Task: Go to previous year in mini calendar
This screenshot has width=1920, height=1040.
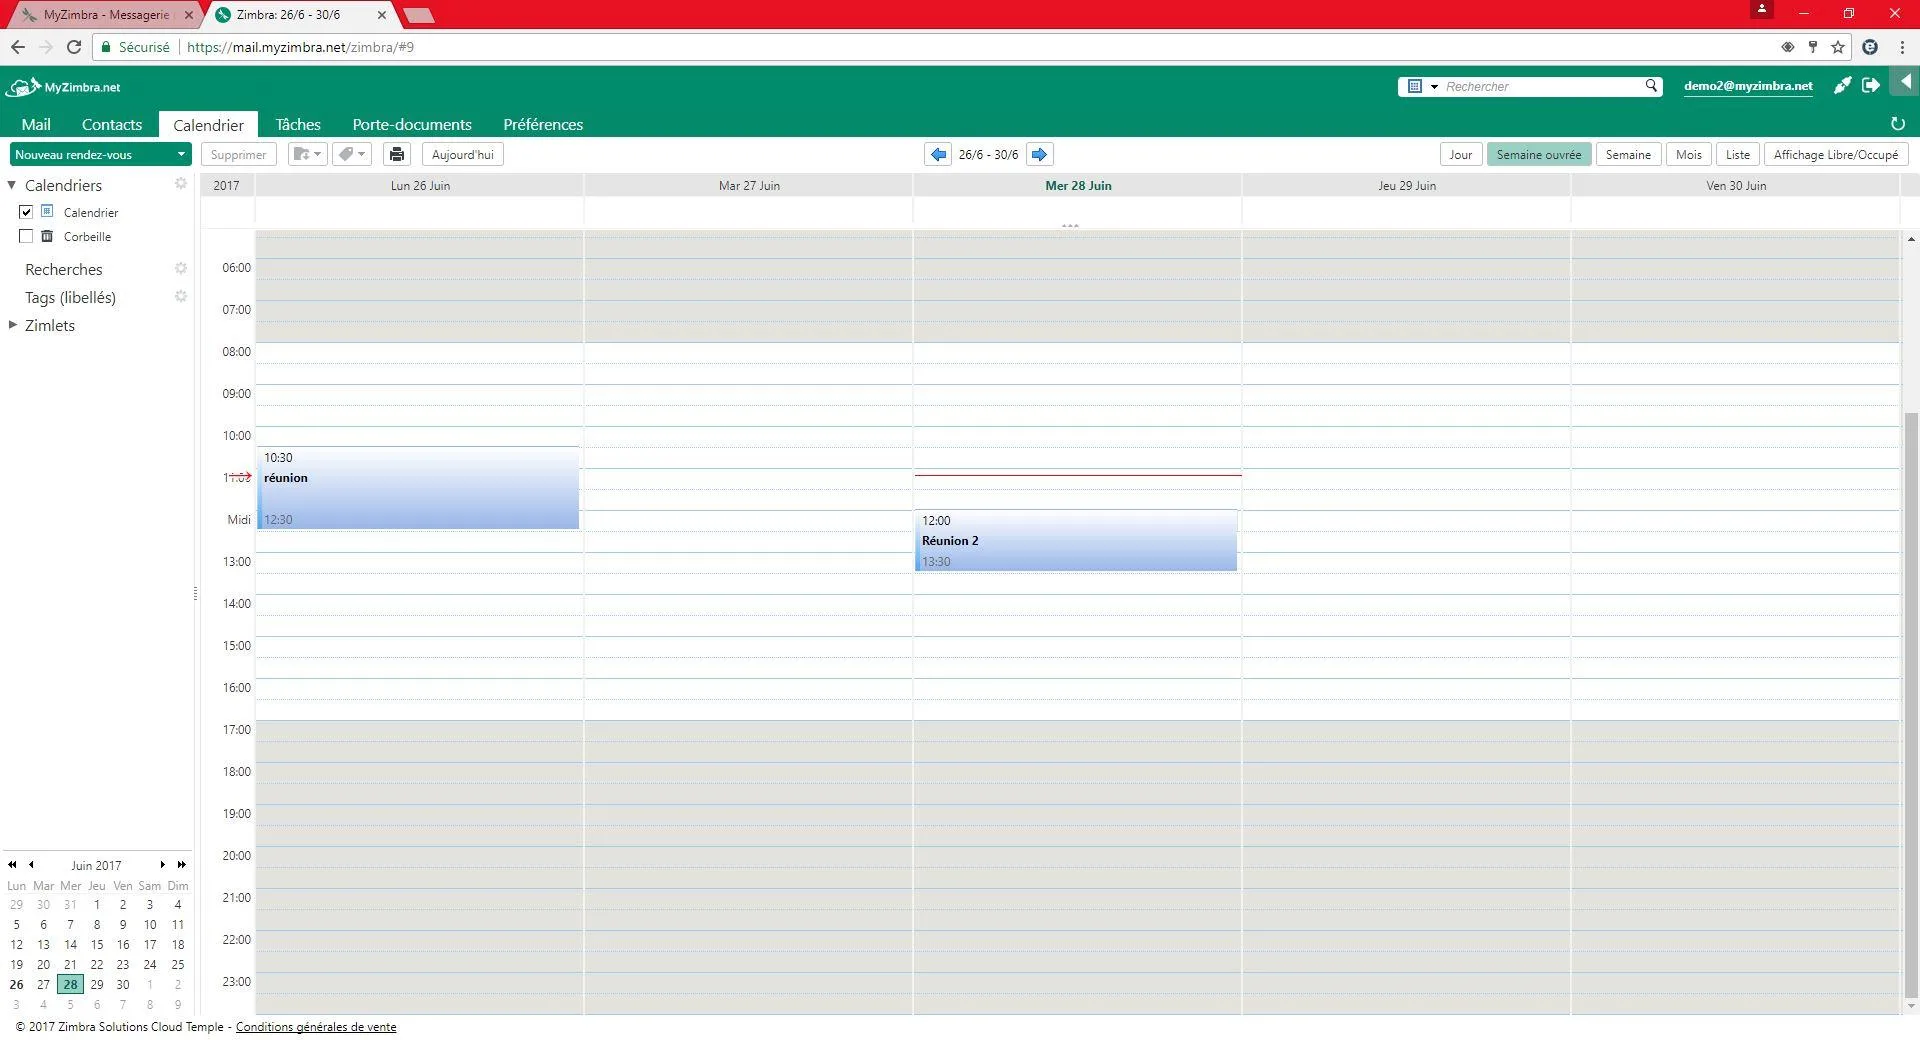Action: click(12, 865)
